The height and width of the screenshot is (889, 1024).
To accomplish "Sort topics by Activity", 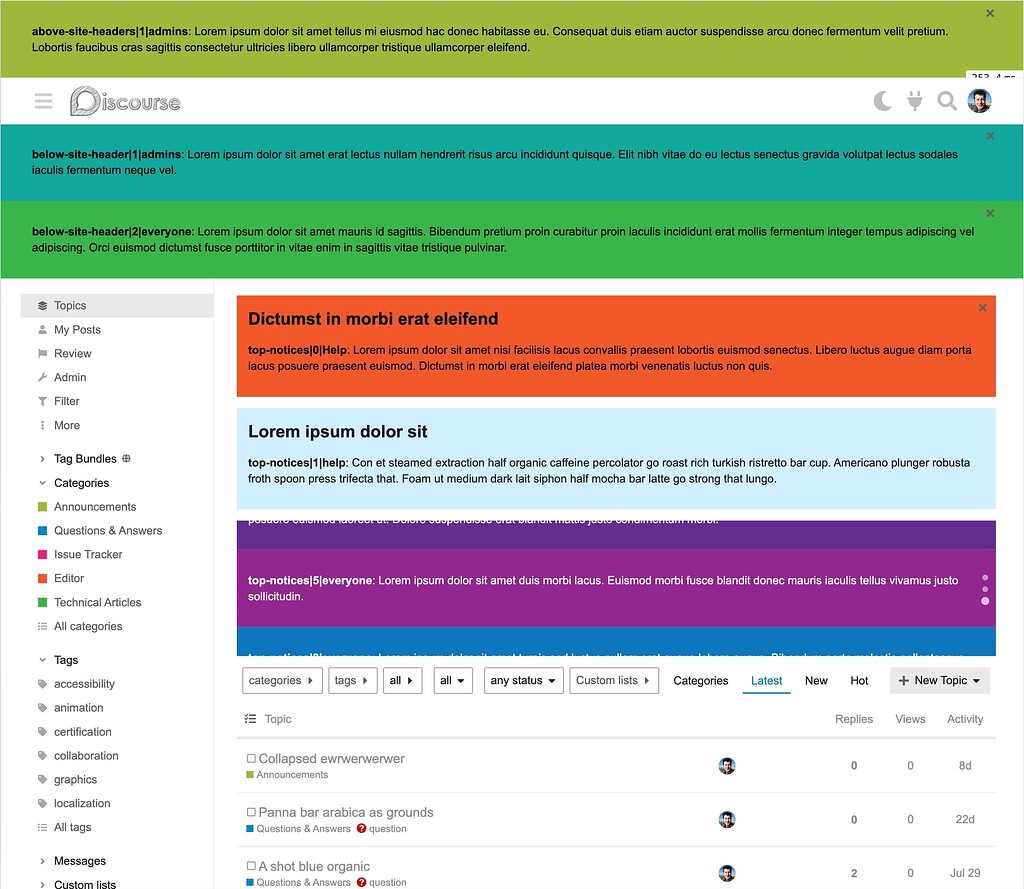I will pos(965,719).
